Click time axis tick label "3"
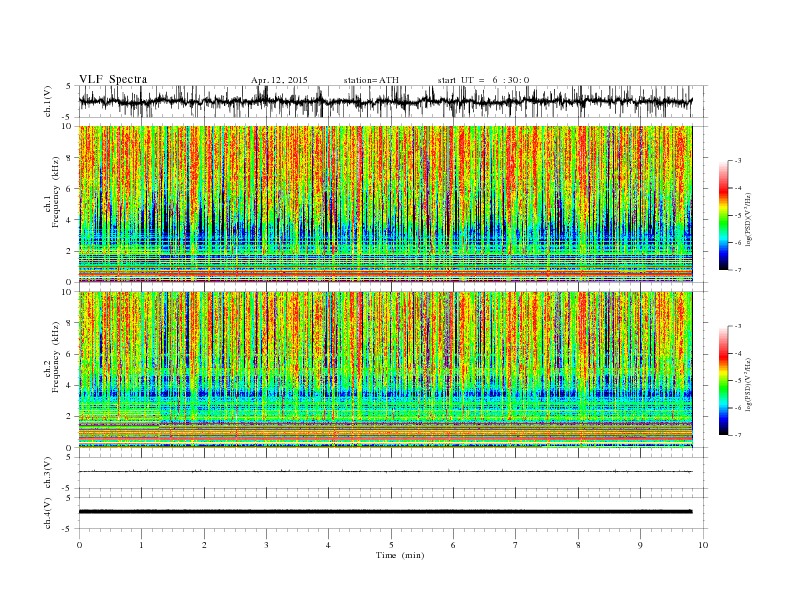 266,545
